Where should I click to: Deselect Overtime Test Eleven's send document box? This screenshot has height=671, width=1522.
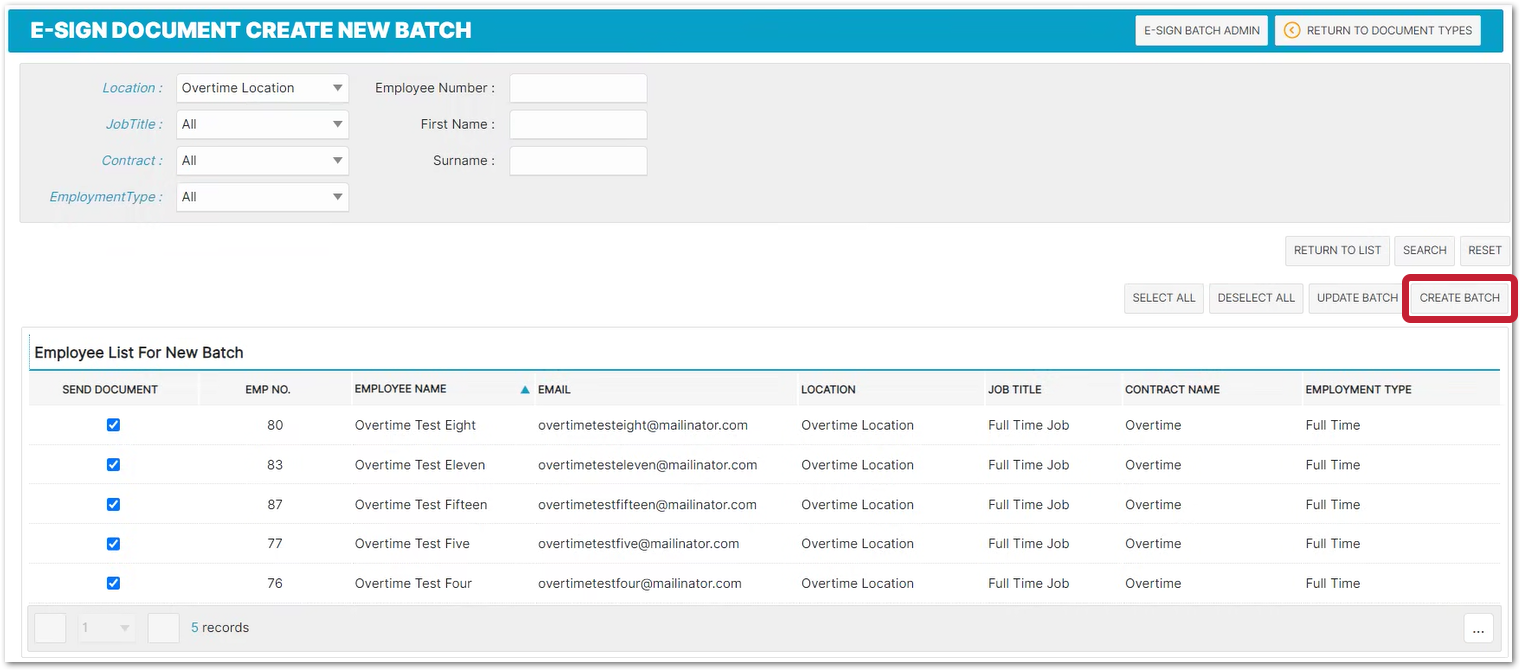click(x=113, y=465)
